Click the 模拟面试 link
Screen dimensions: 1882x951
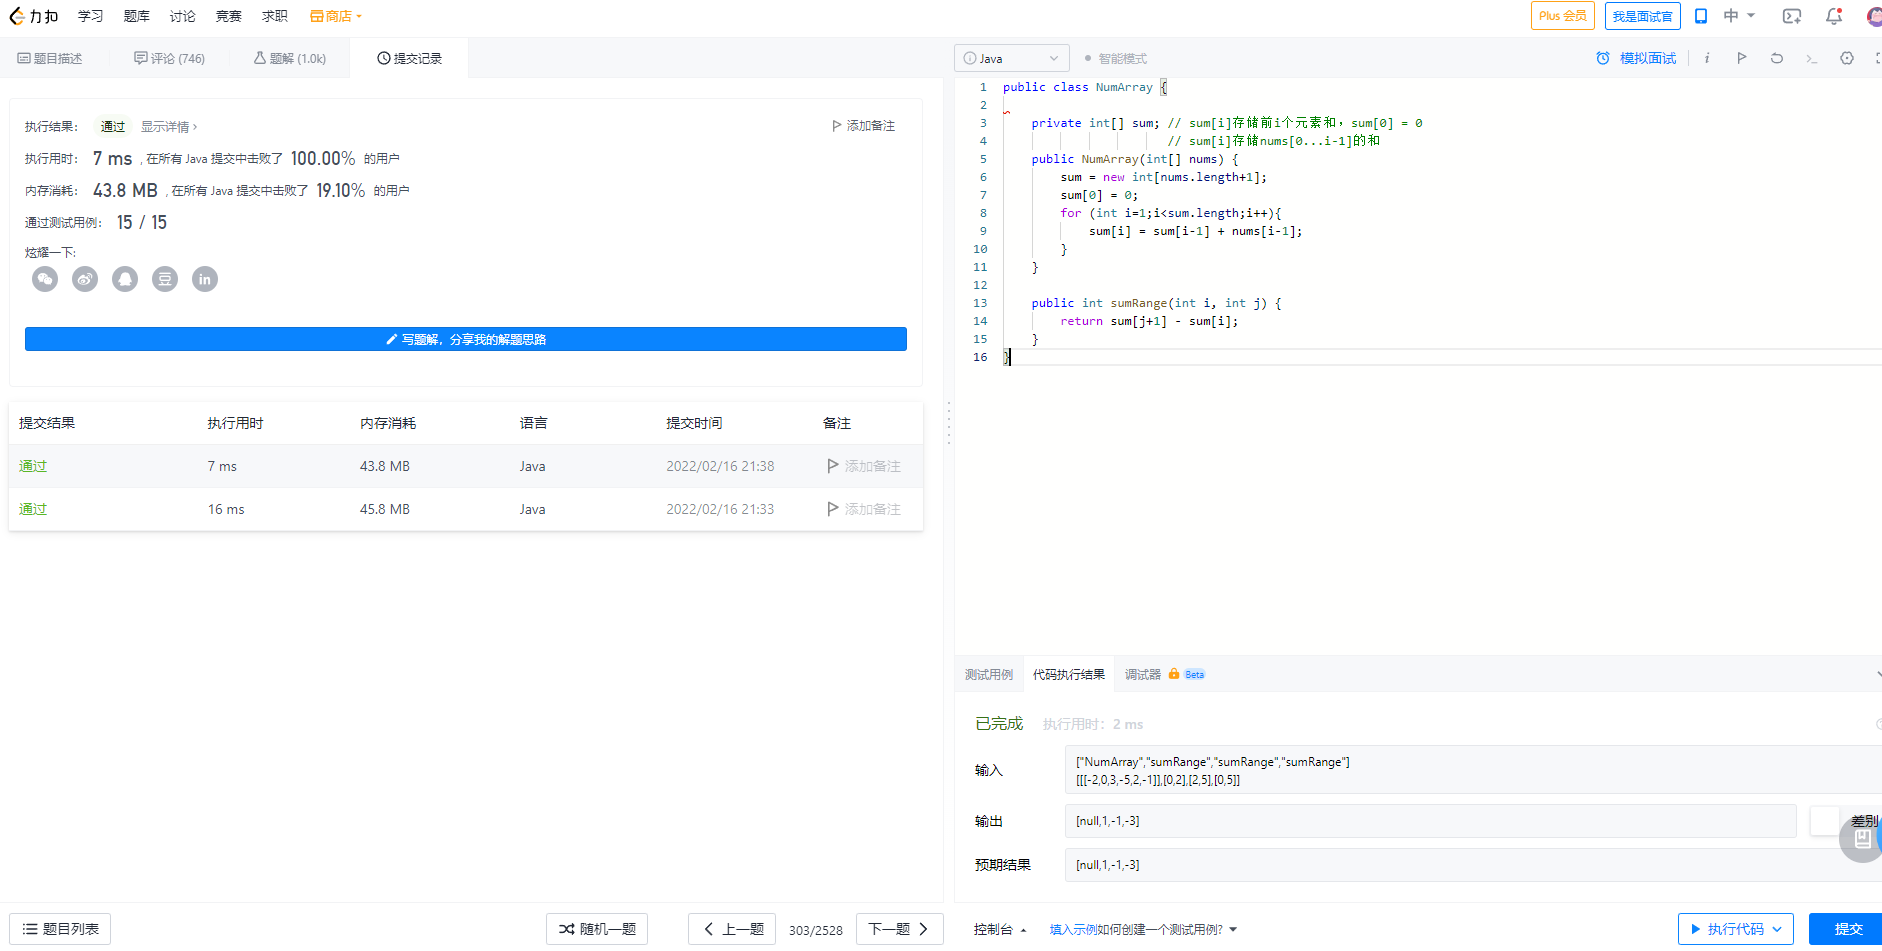(x=1647, y=58)
